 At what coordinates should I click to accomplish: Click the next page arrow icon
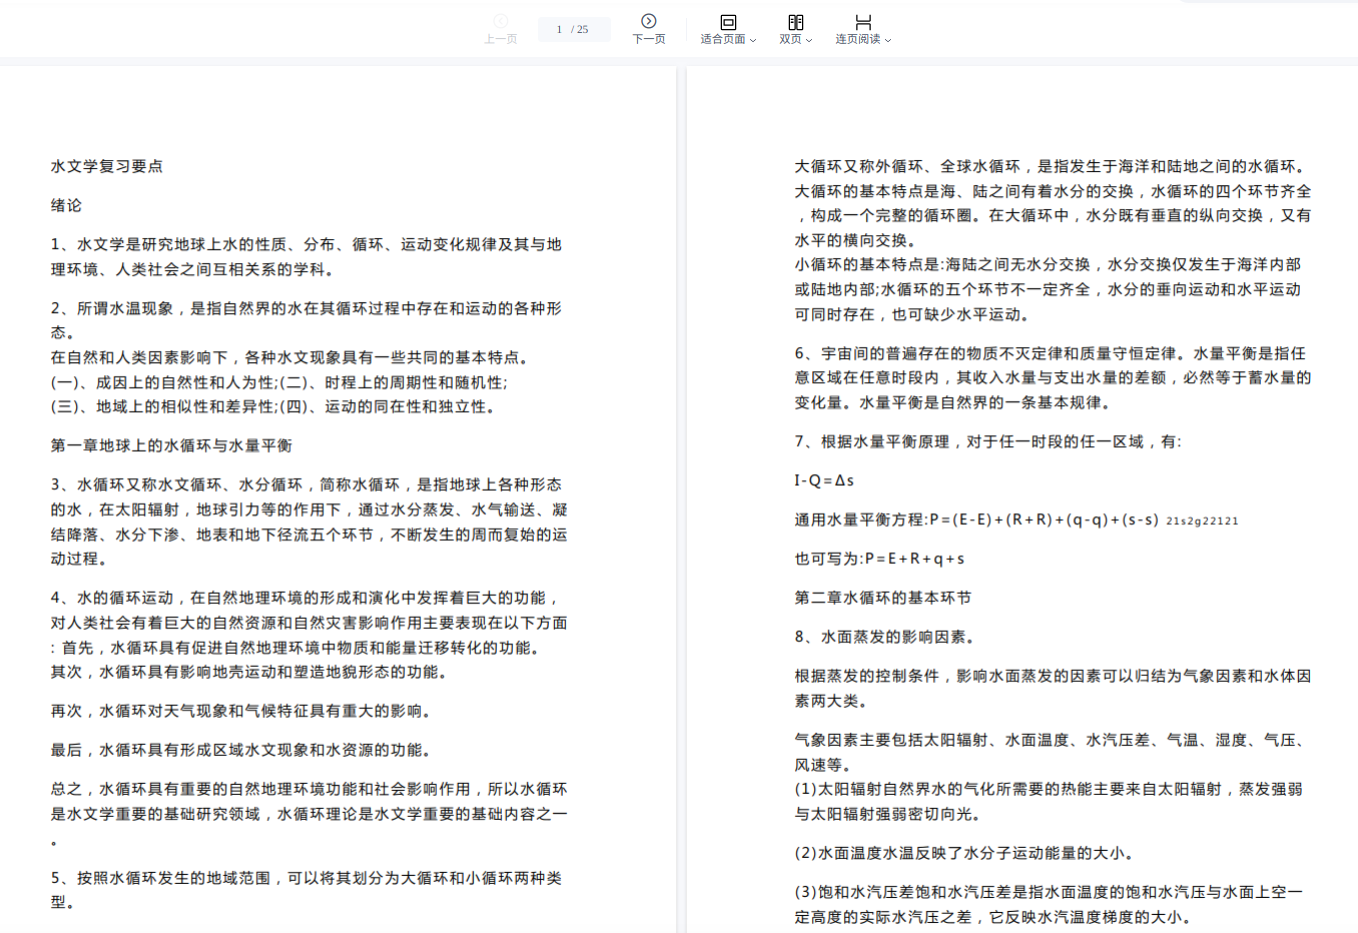[x=648, y=21]
